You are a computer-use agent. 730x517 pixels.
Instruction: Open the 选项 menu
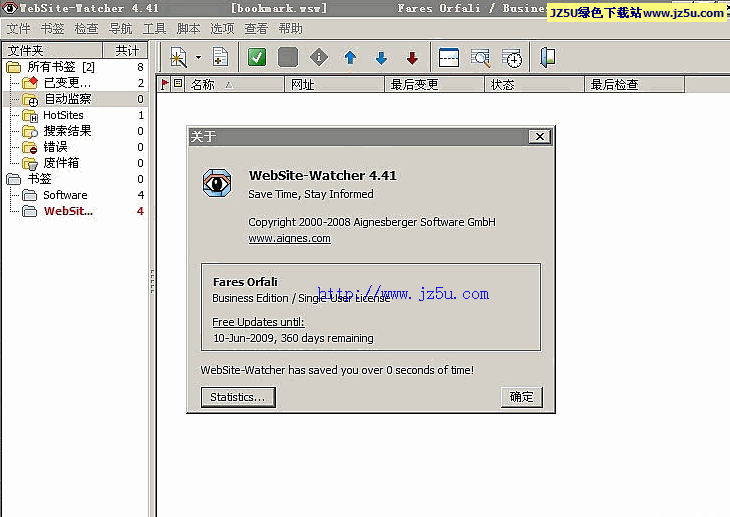pos(222,29)
